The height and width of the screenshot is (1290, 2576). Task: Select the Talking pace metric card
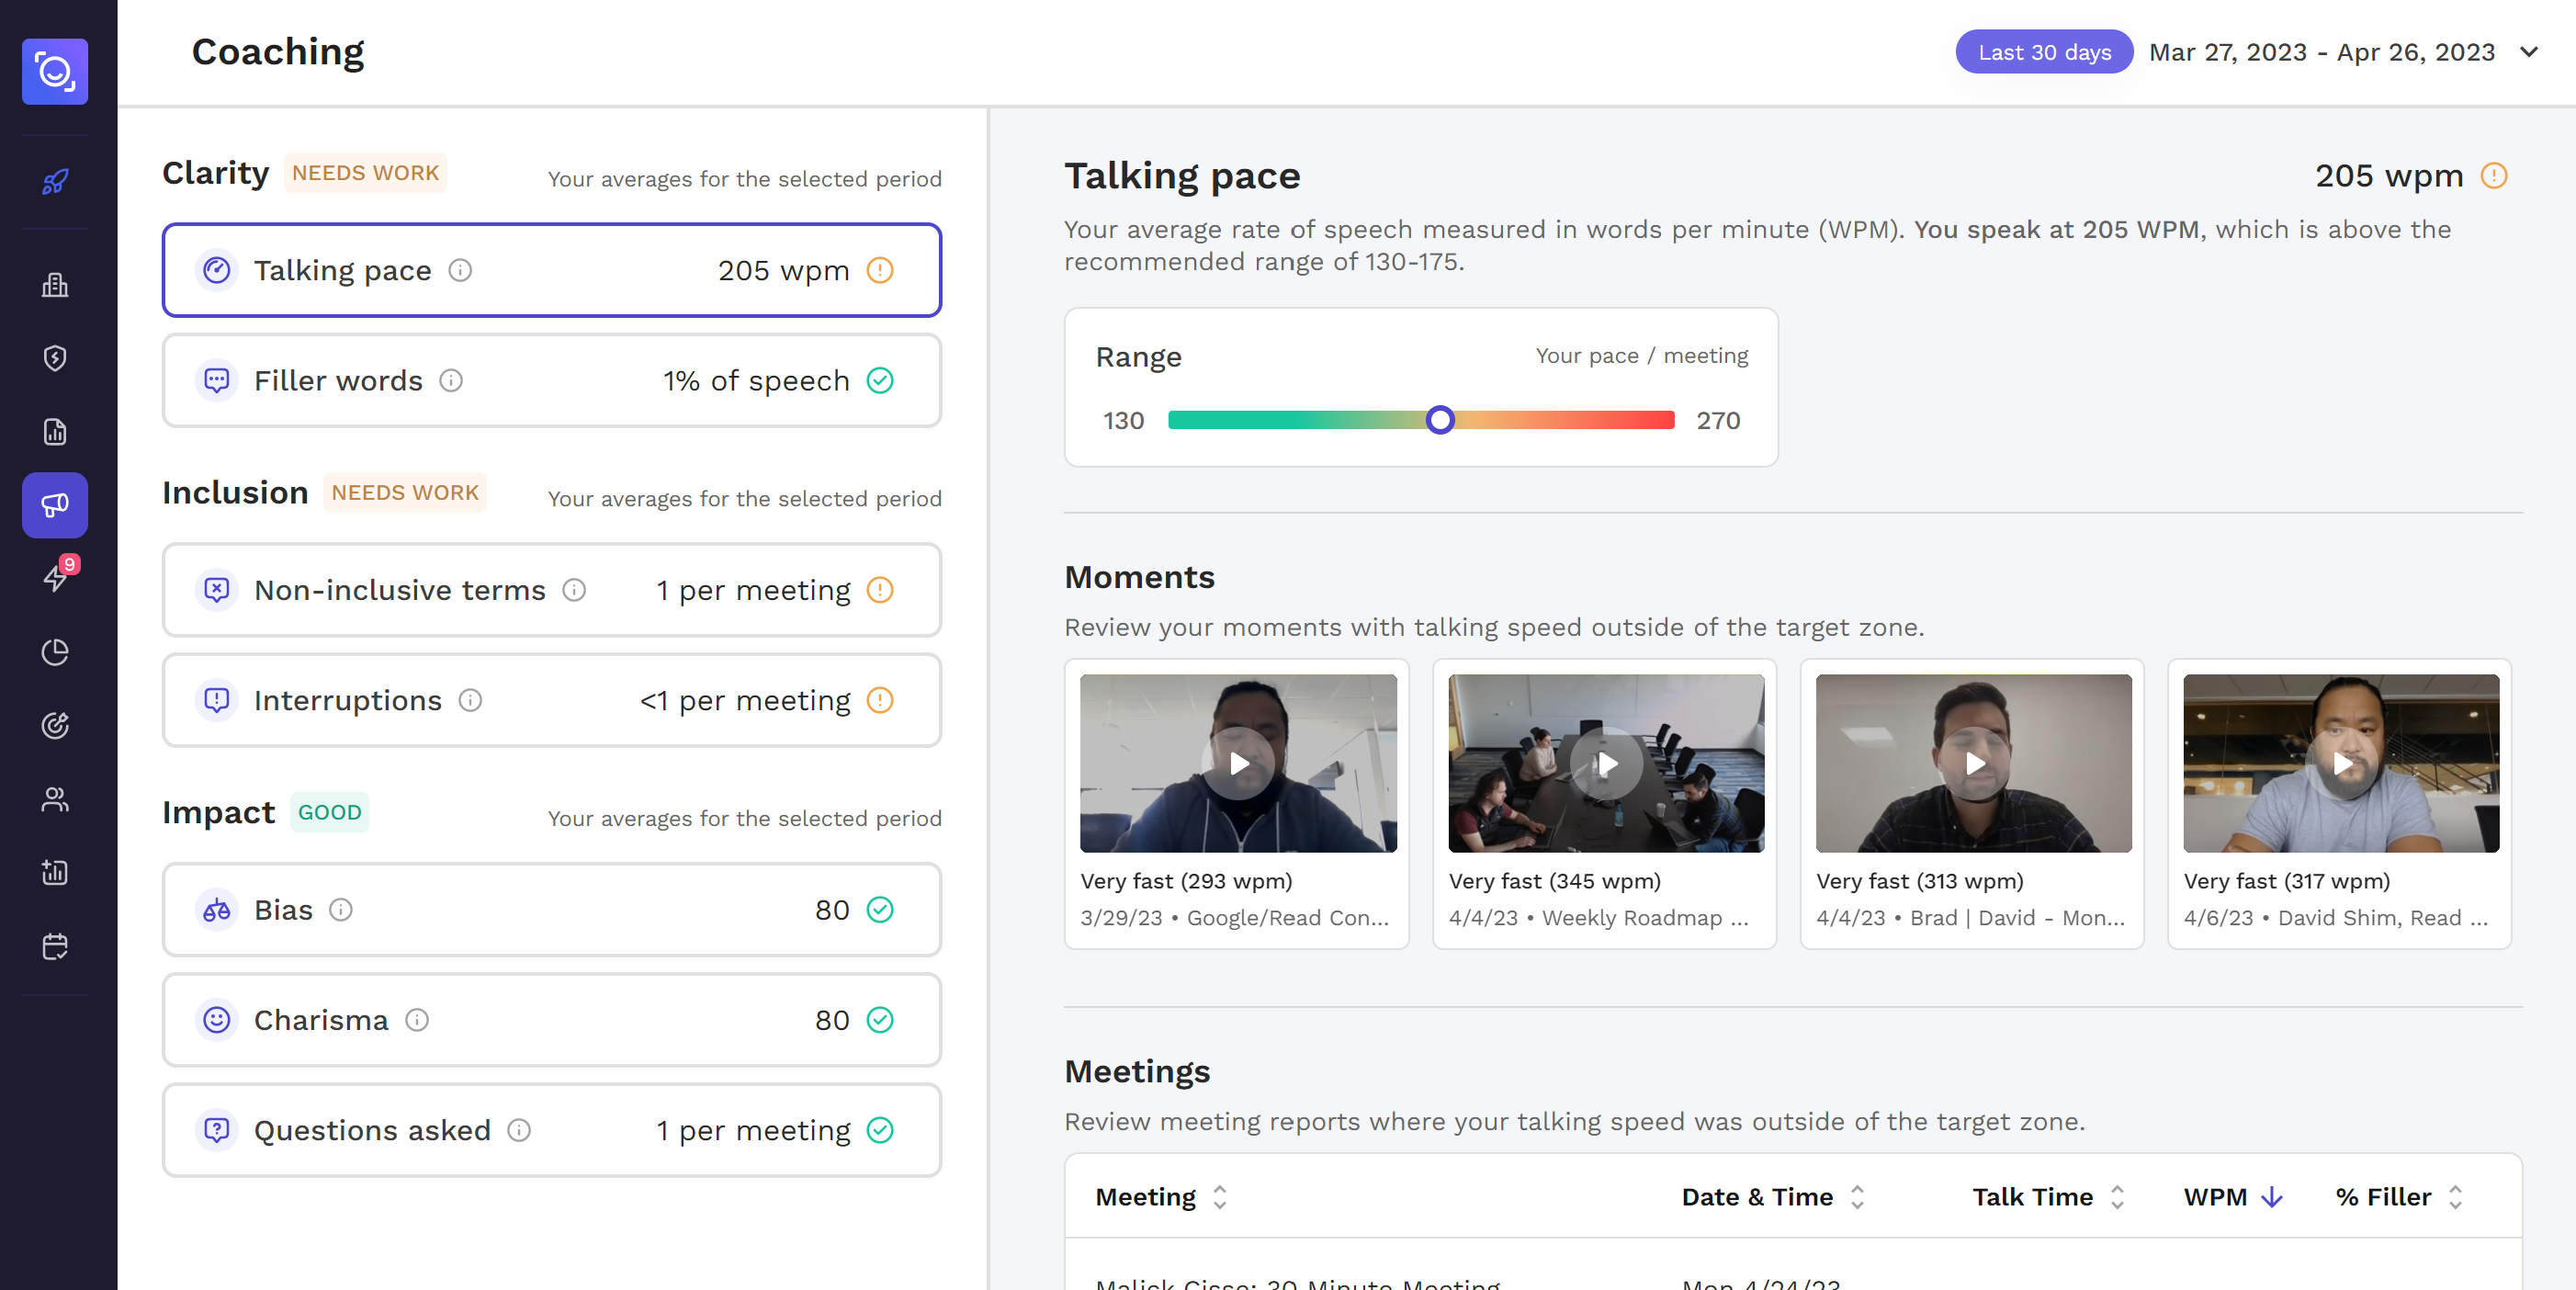point(552,270)
